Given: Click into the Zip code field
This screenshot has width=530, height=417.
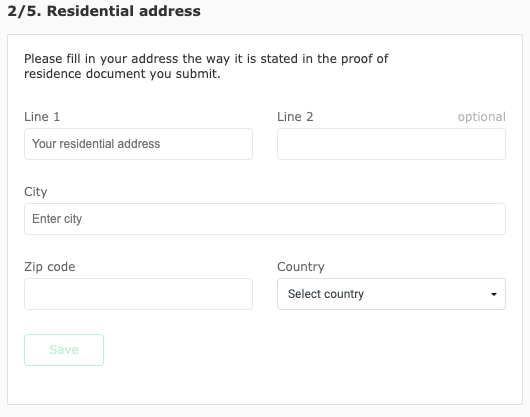Looking at the screenshot, I should pos(138,294).
